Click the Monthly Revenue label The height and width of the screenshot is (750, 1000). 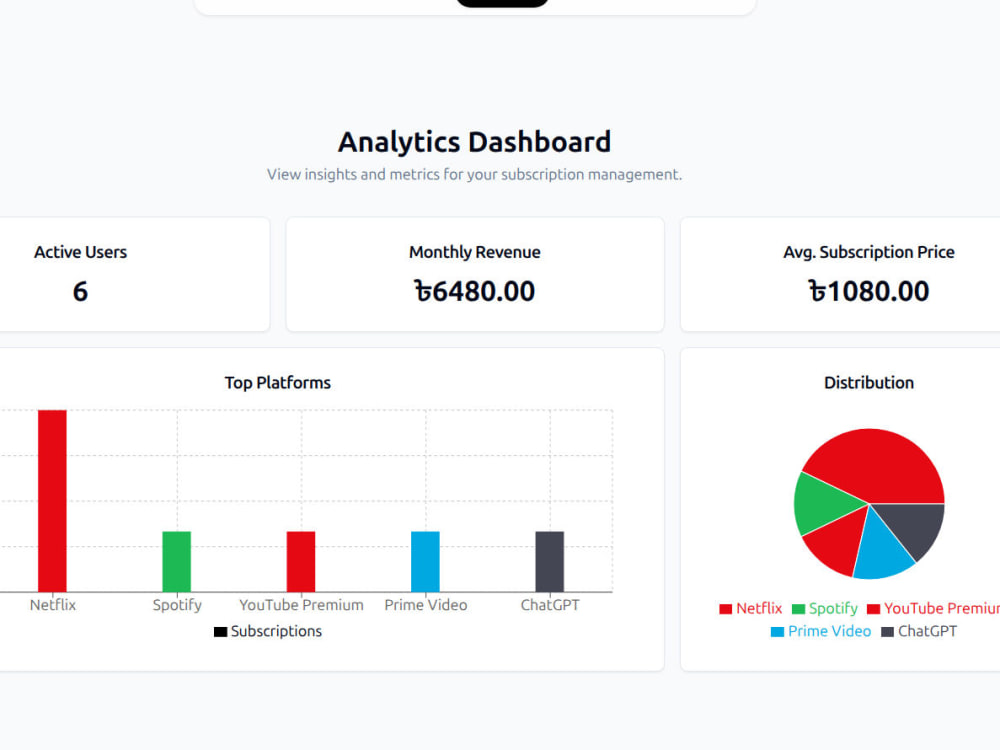click(474, 253)
